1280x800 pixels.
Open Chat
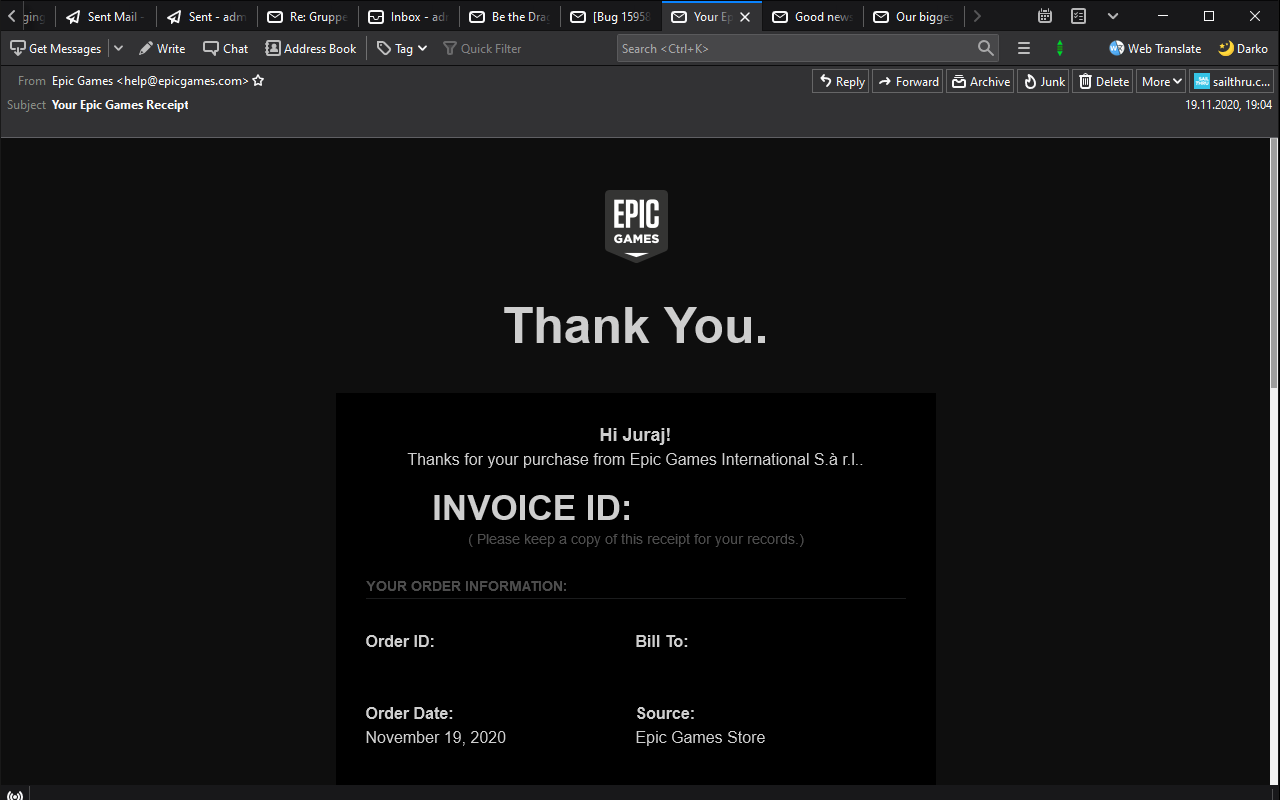tap(225, 48)
